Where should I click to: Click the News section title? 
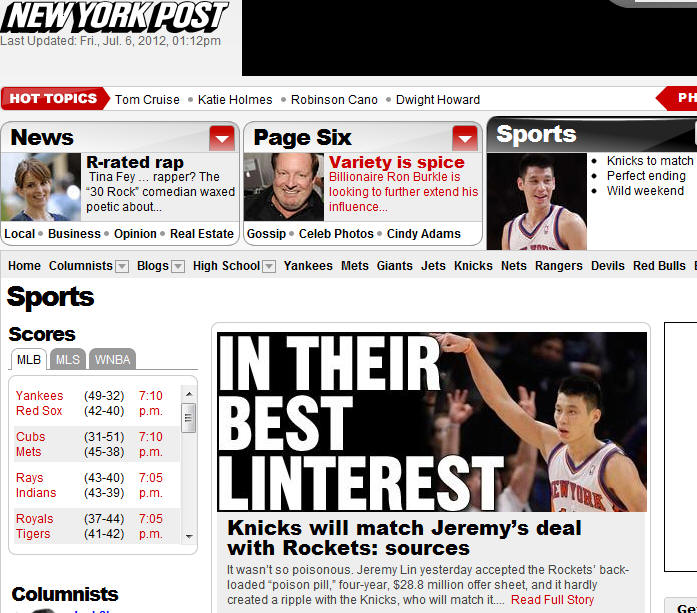click(x=42, y=137)
